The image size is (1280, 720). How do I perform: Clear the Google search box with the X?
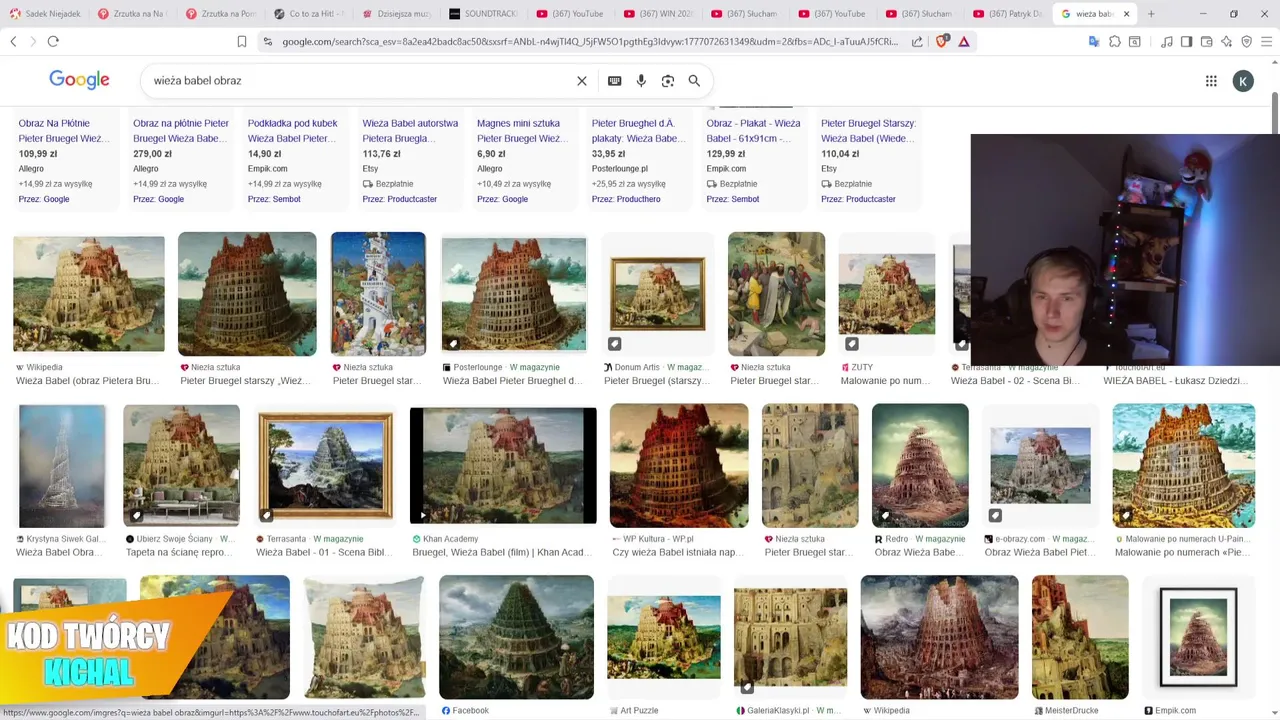pos(582,81)
